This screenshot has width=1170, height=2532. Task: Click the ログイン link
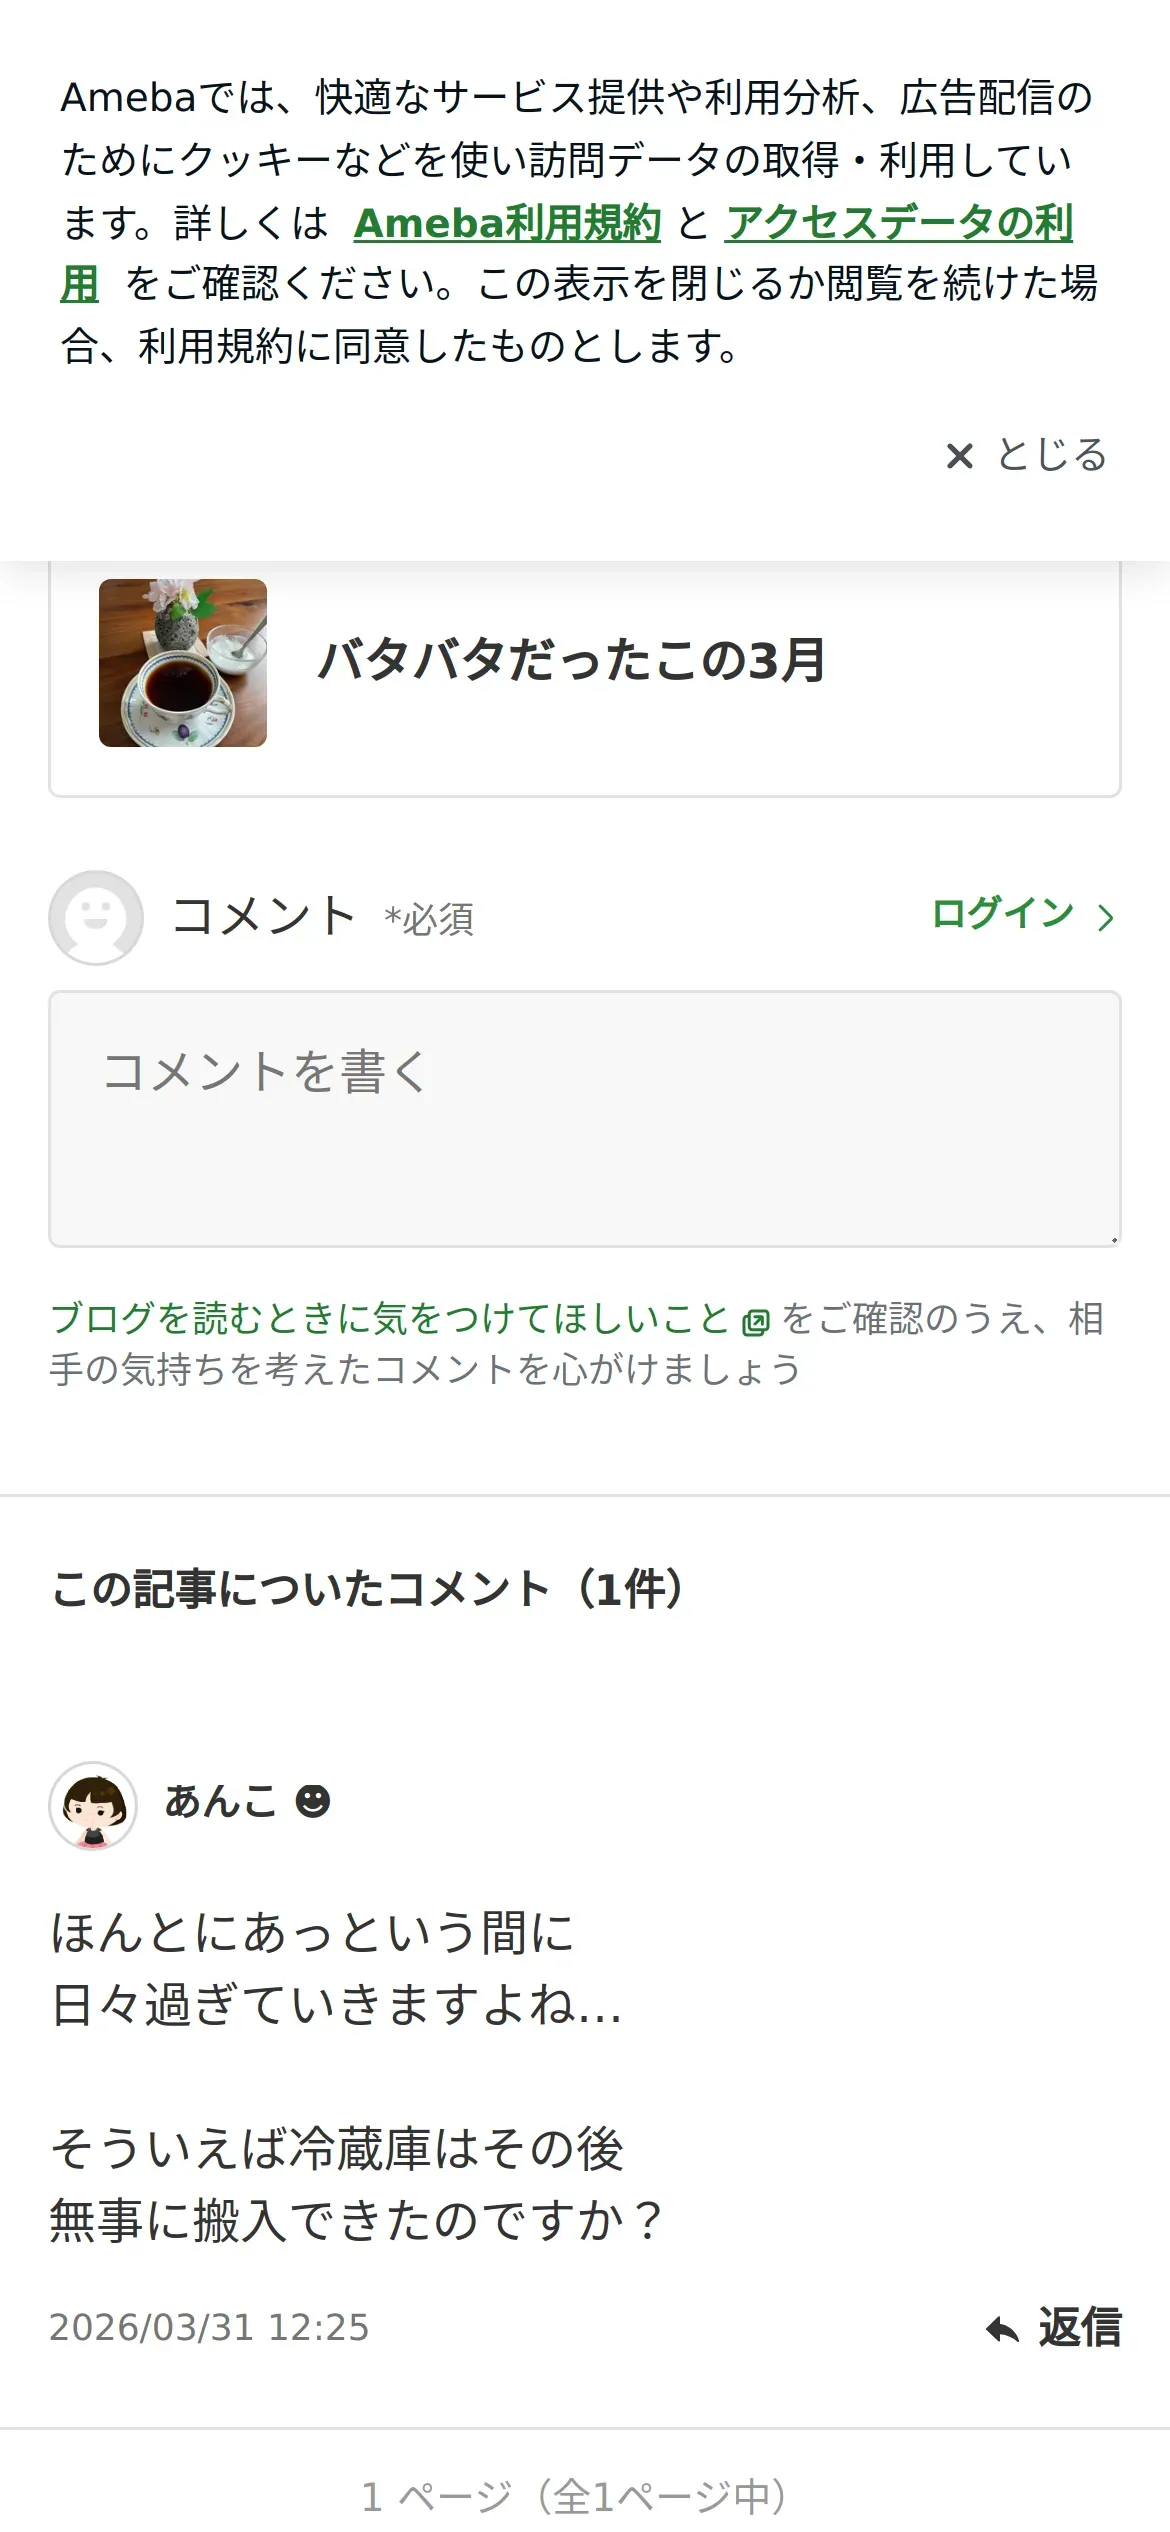[1002, 914]
